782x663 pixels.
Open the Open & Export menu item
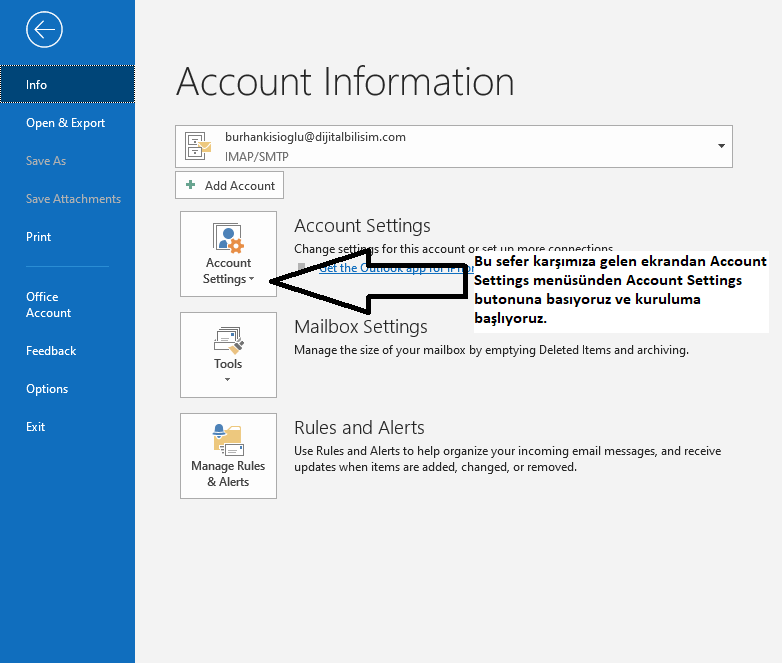(66, 123)
